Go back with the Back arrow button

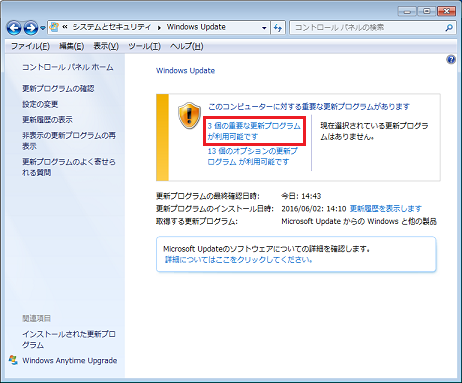[14, 28]
